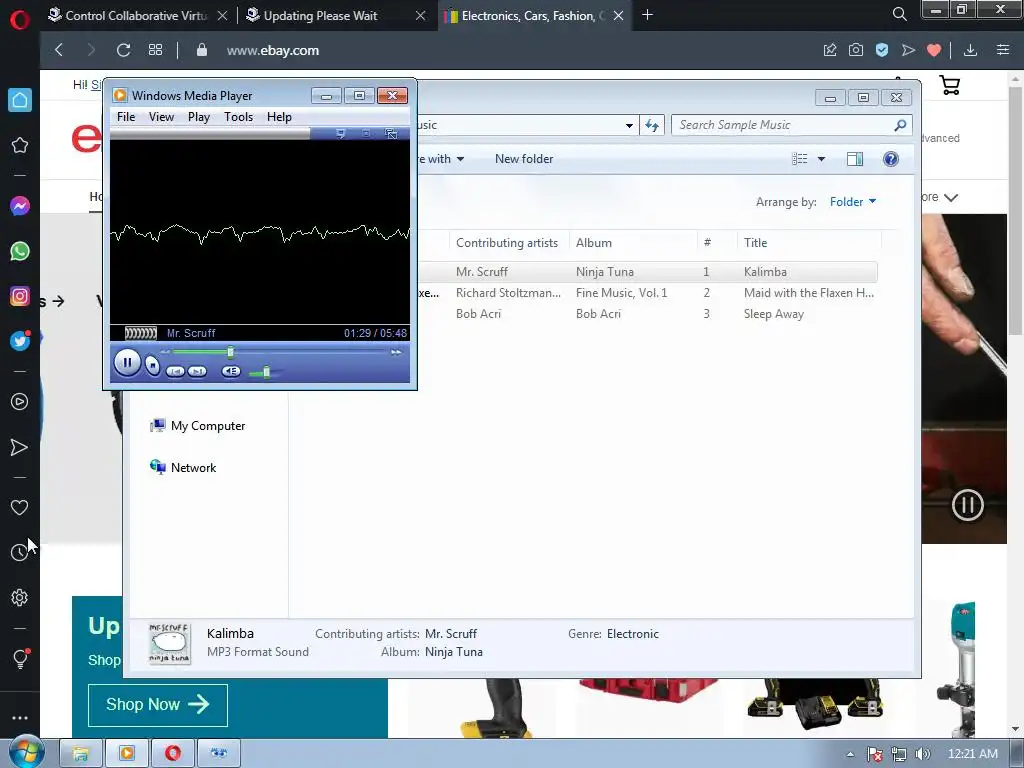Open Network in navigation pane
Viewport: 1024px width, 768px height.
184,468
